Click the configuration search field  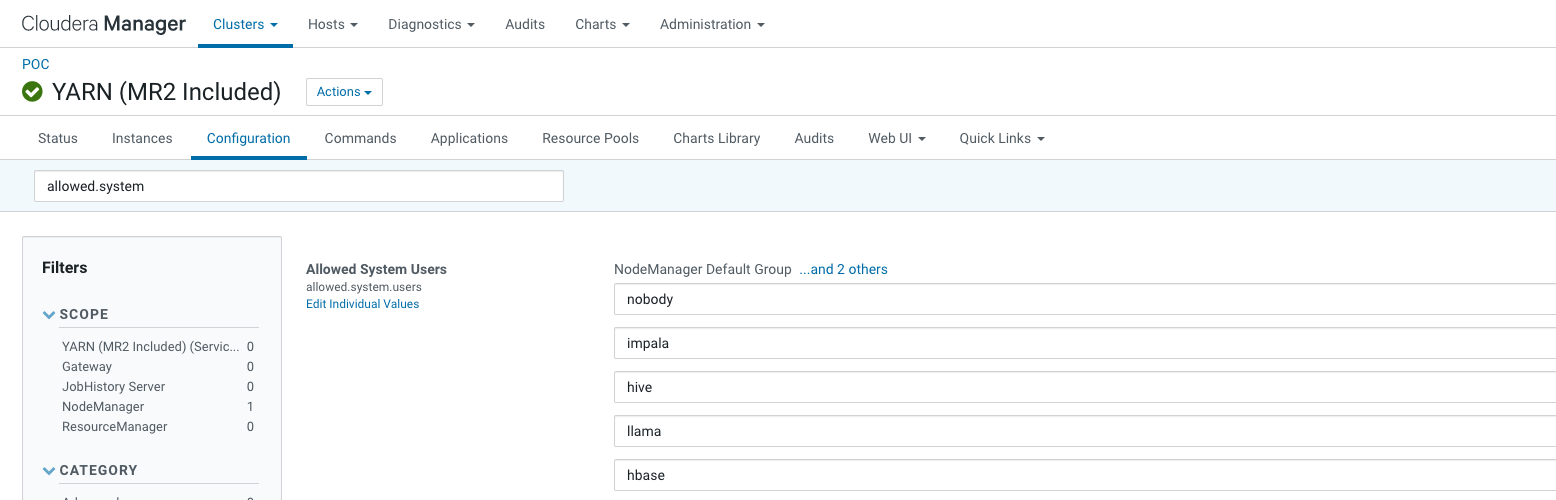pyautogui.click(x=299, y=186)
